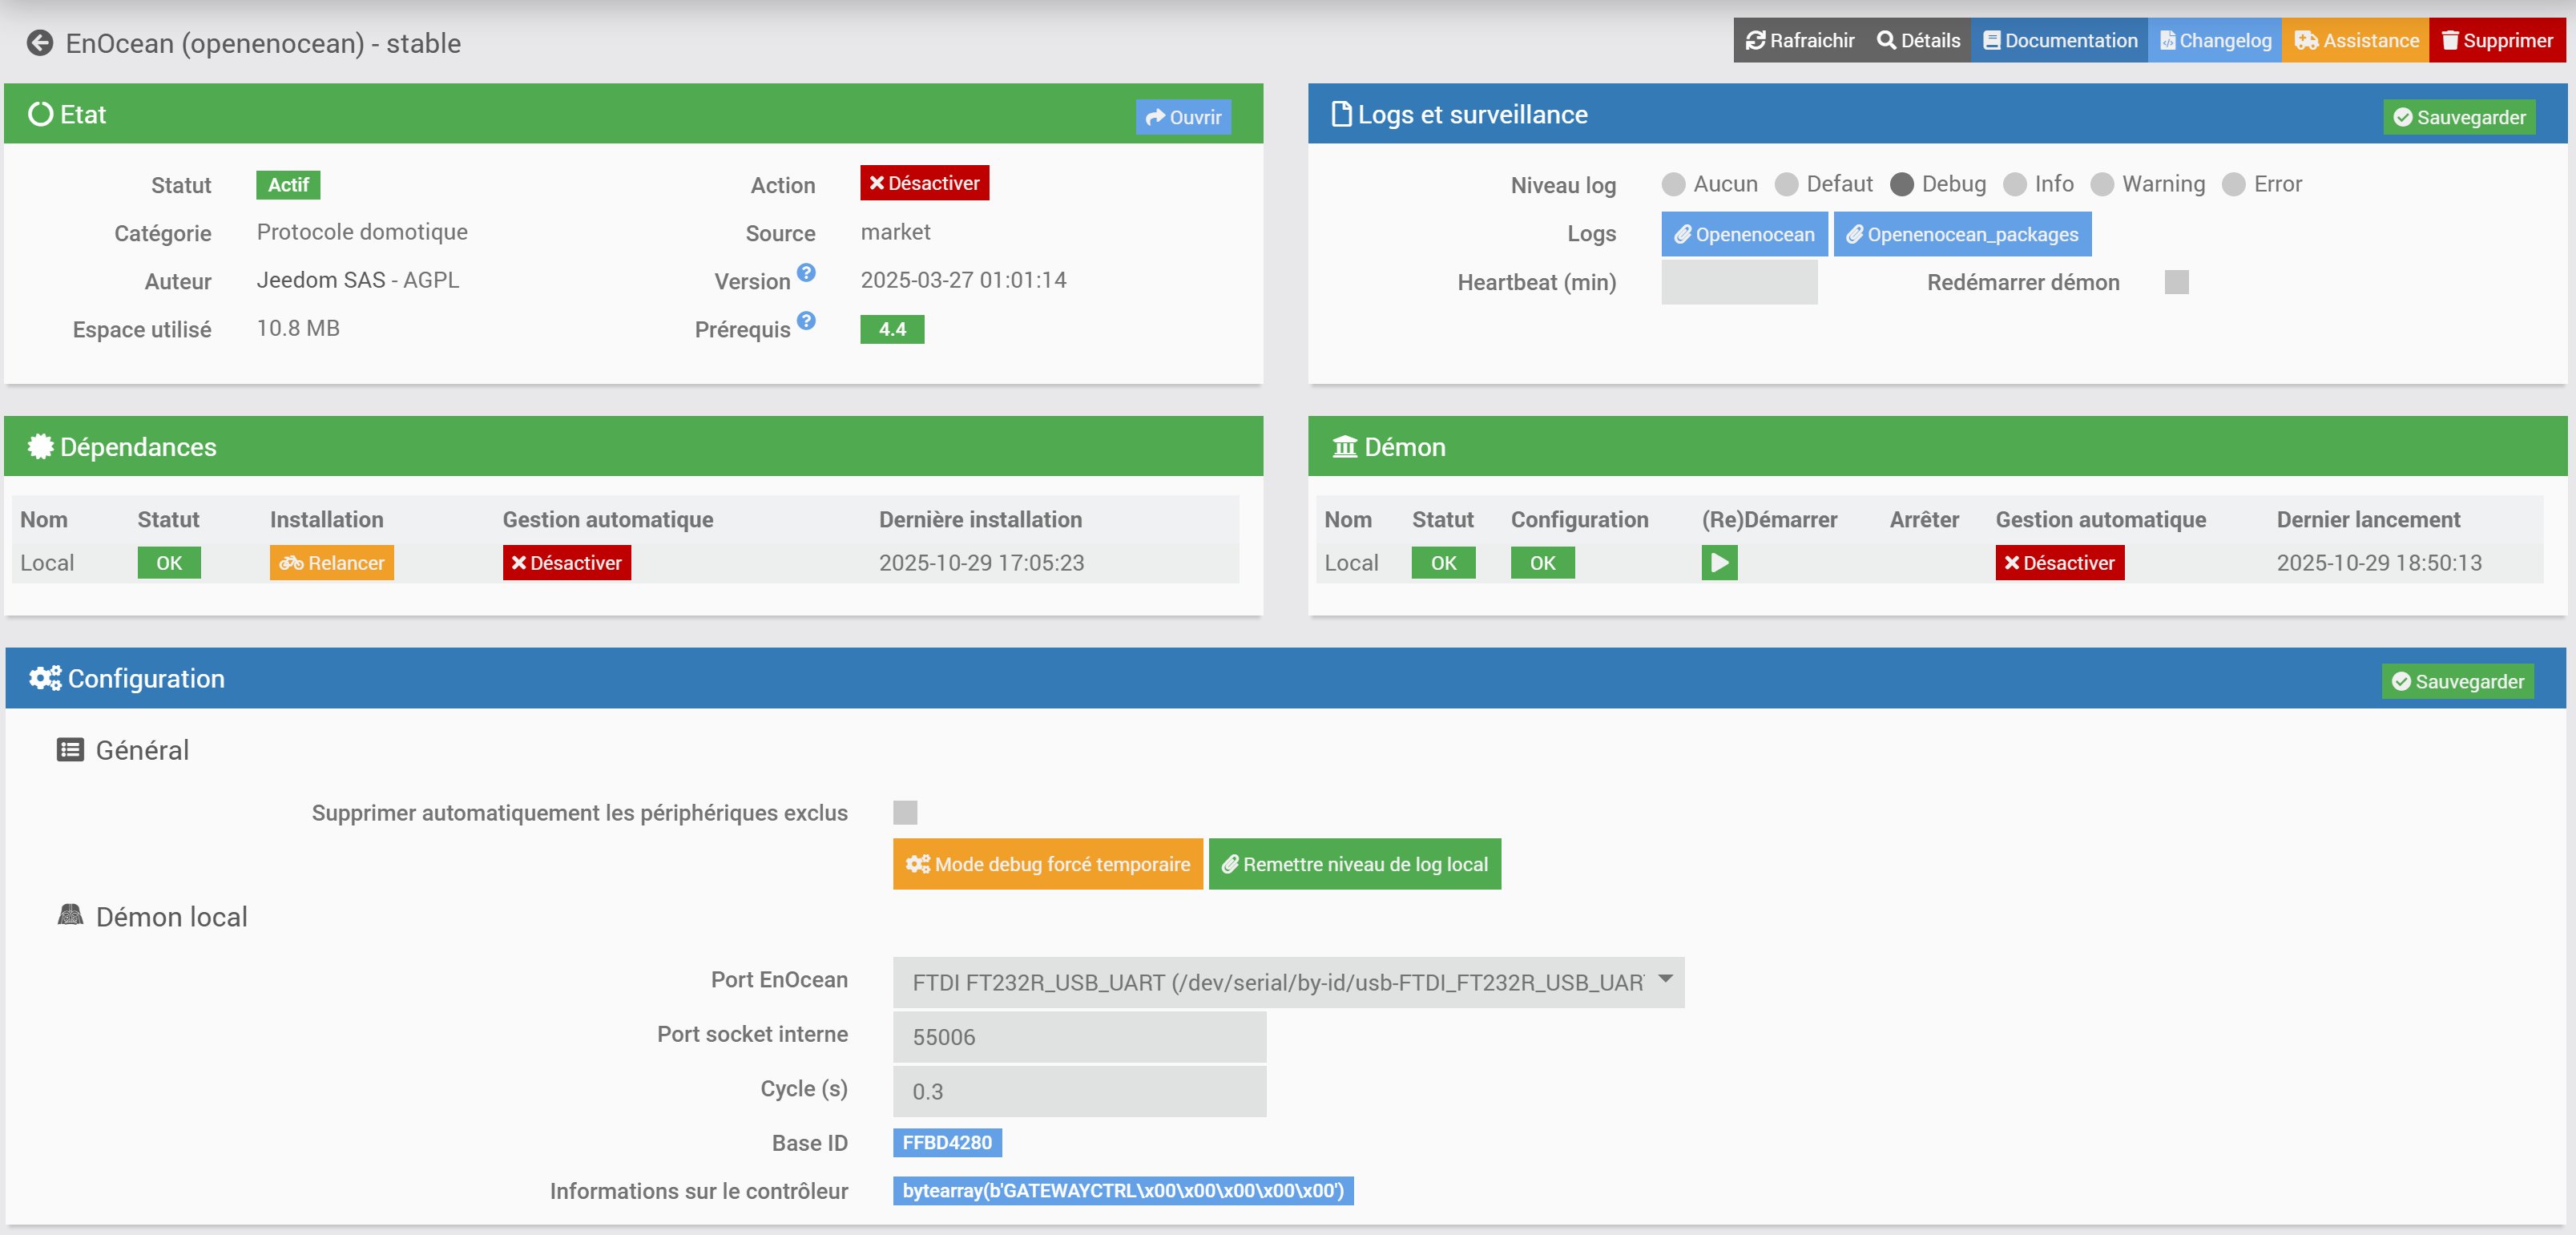Open the Openenocean_packages log file
Screen dimensions: 2576x1235
click(x=1961, y=234)
